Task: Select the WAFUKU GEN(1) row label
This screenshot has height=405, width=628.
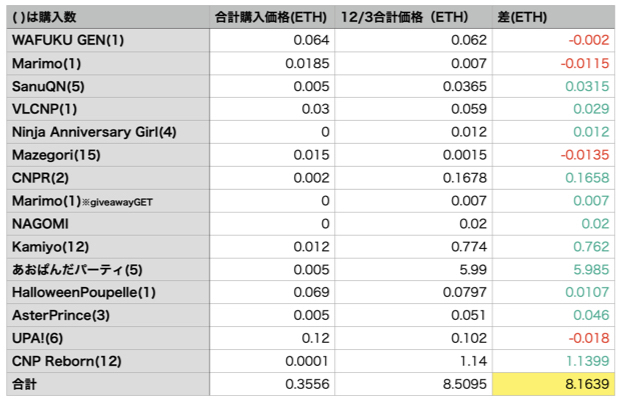Action: [x=108, y=40]
